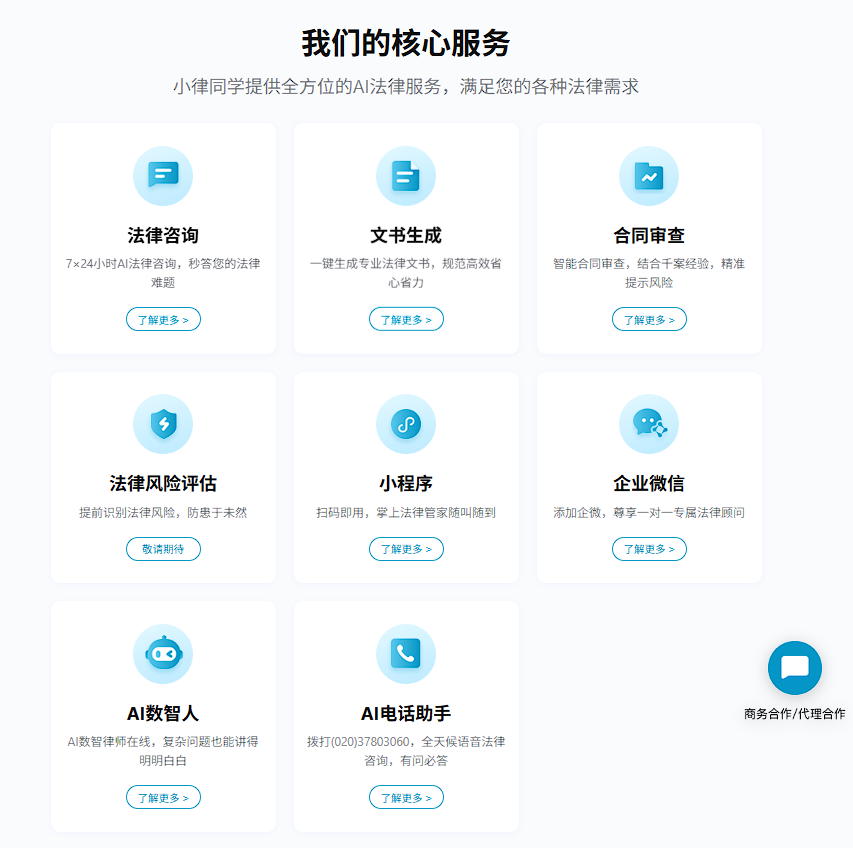This screenshot has width=853, height=848.
Task: Click 了解更多 under 小程序
Action: pyautogui.click(x=406, y=549)
